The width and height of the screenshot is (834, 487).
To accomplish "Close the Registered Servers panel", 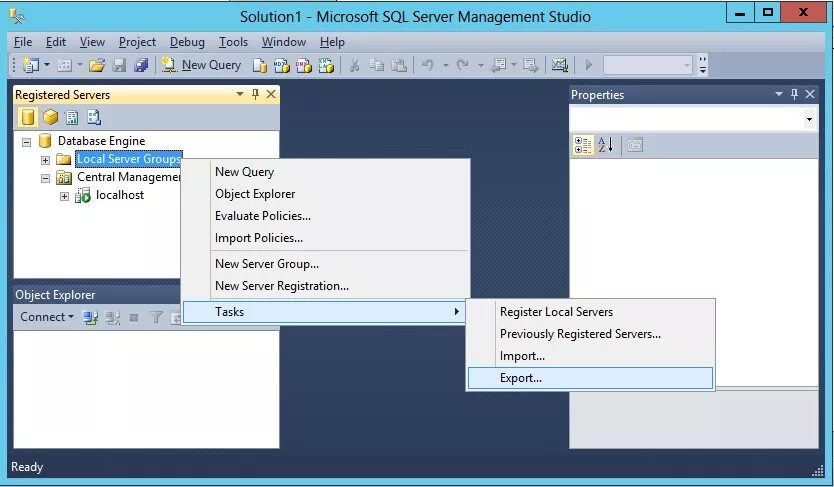I will tap(271, 94).
